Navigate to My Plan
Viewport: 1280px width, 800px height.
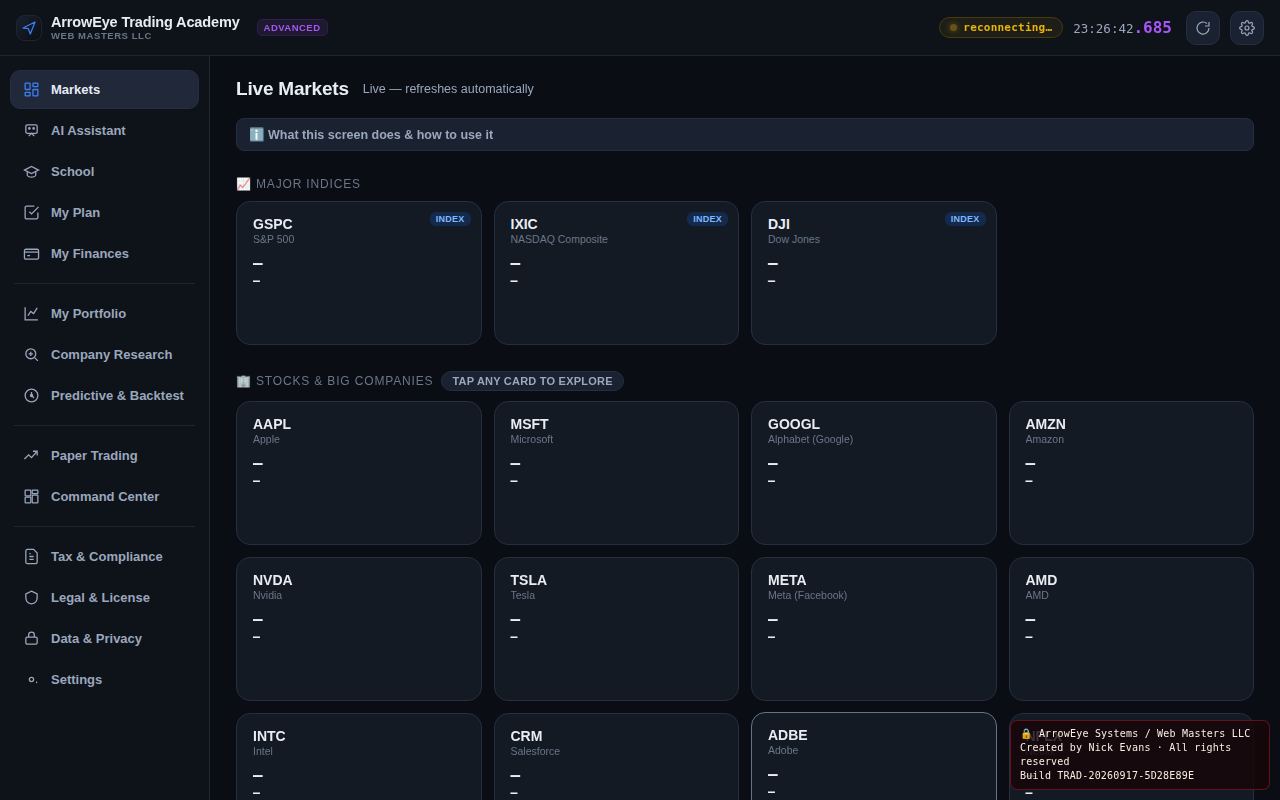coord(104,213)
